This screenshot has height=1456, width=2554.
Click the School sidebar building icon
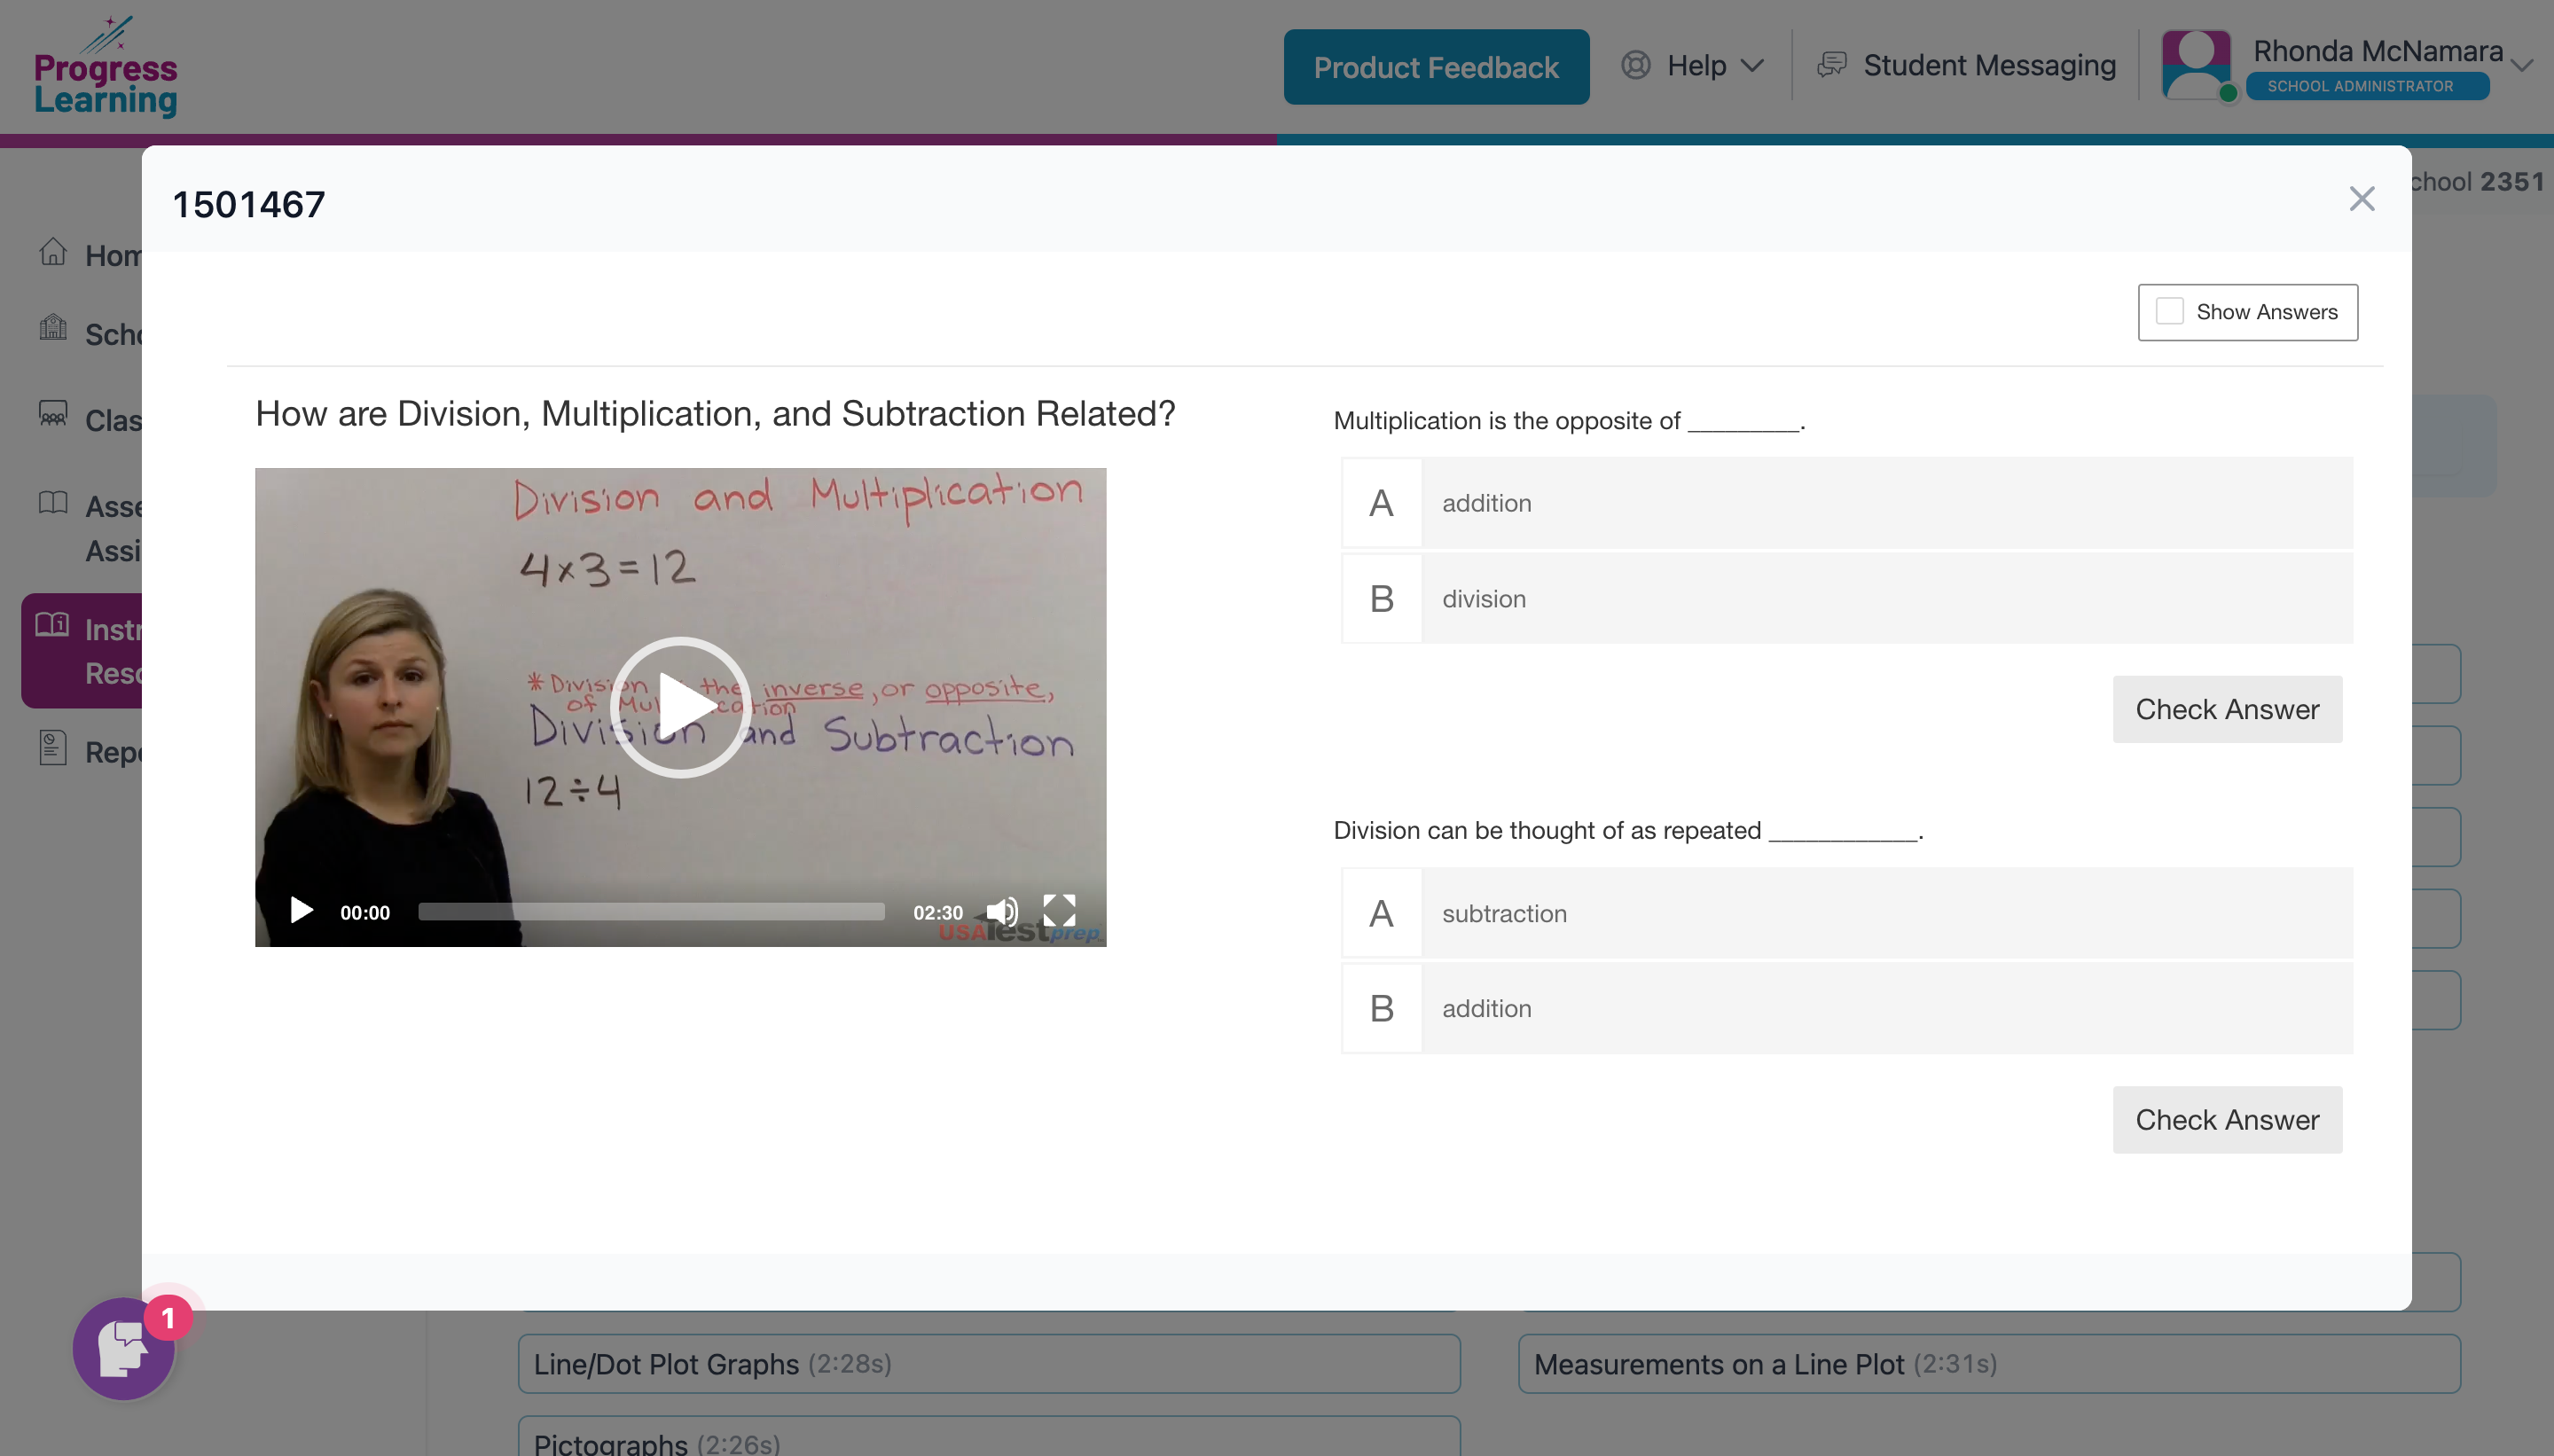click(53, 327)
